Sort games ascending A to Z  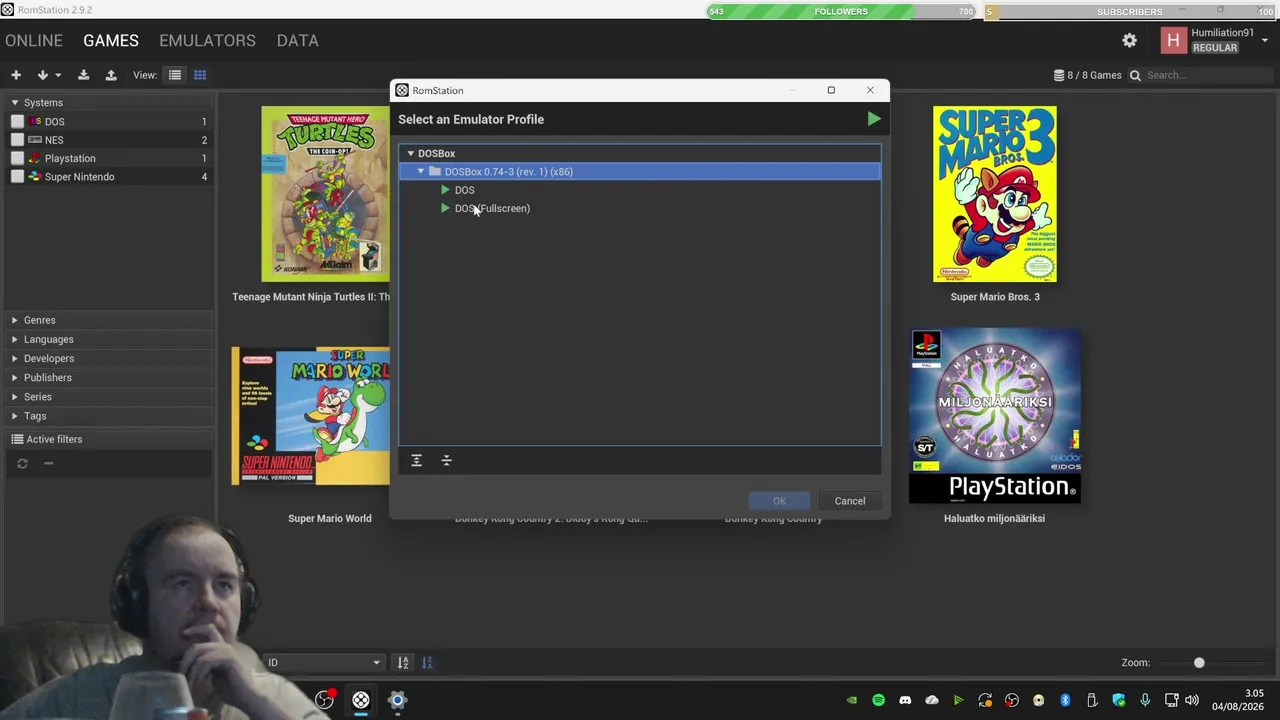click(x=403, y=662)
